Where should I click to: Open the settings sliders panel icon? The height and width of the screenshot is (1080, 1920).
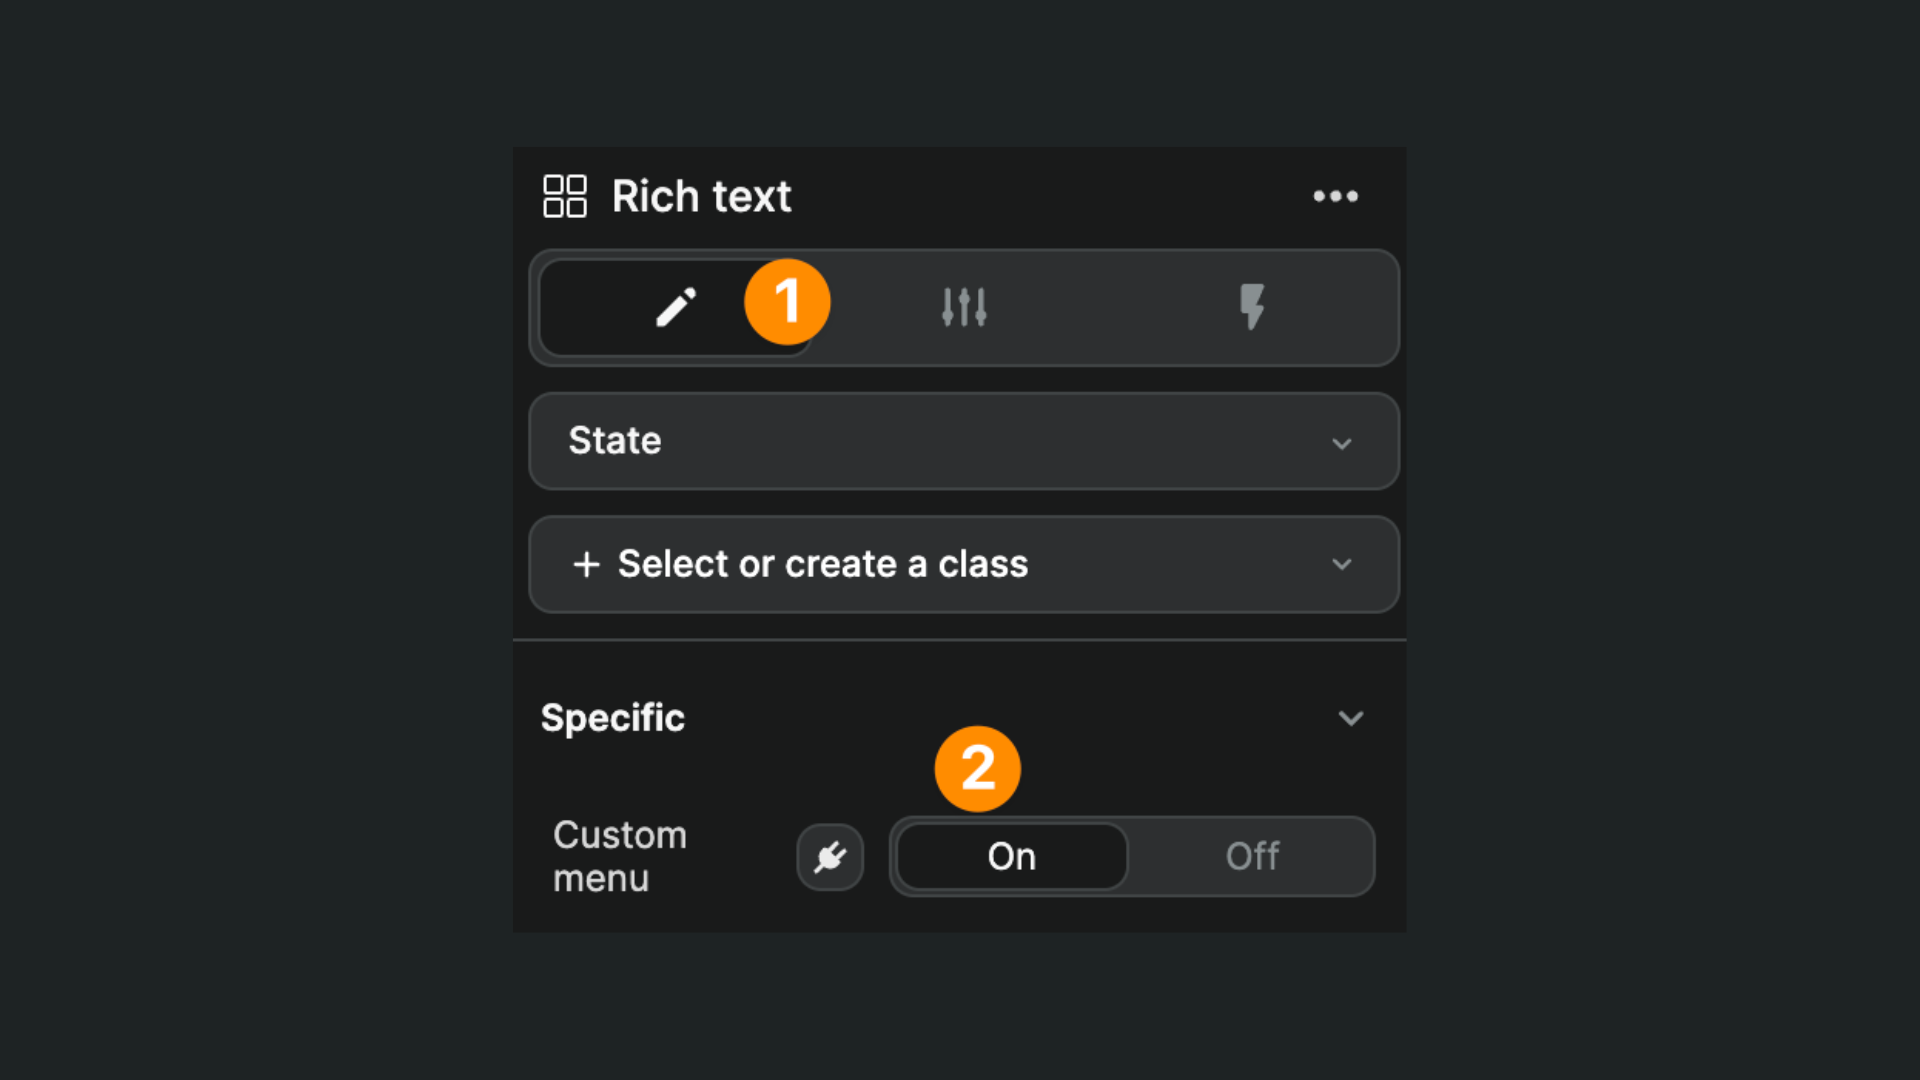963,307
